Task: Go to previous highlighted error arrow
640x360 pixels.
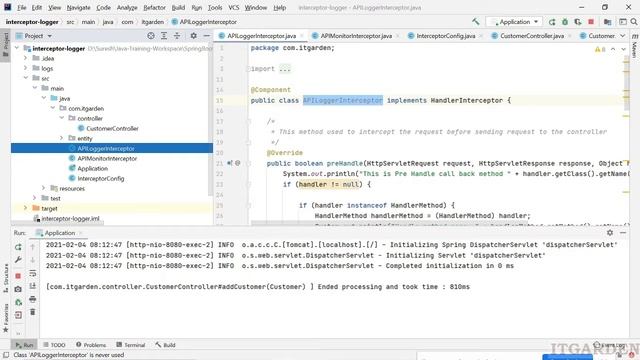Action: click(x=613, y=49)
